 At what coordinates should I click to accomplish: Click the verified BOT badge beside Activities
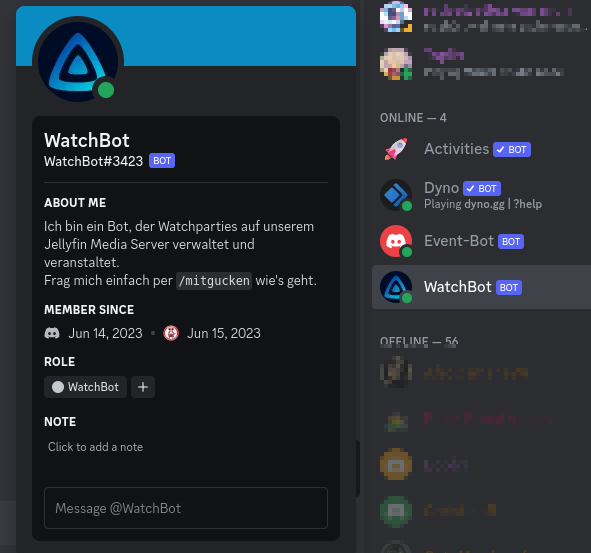[512, 150]
